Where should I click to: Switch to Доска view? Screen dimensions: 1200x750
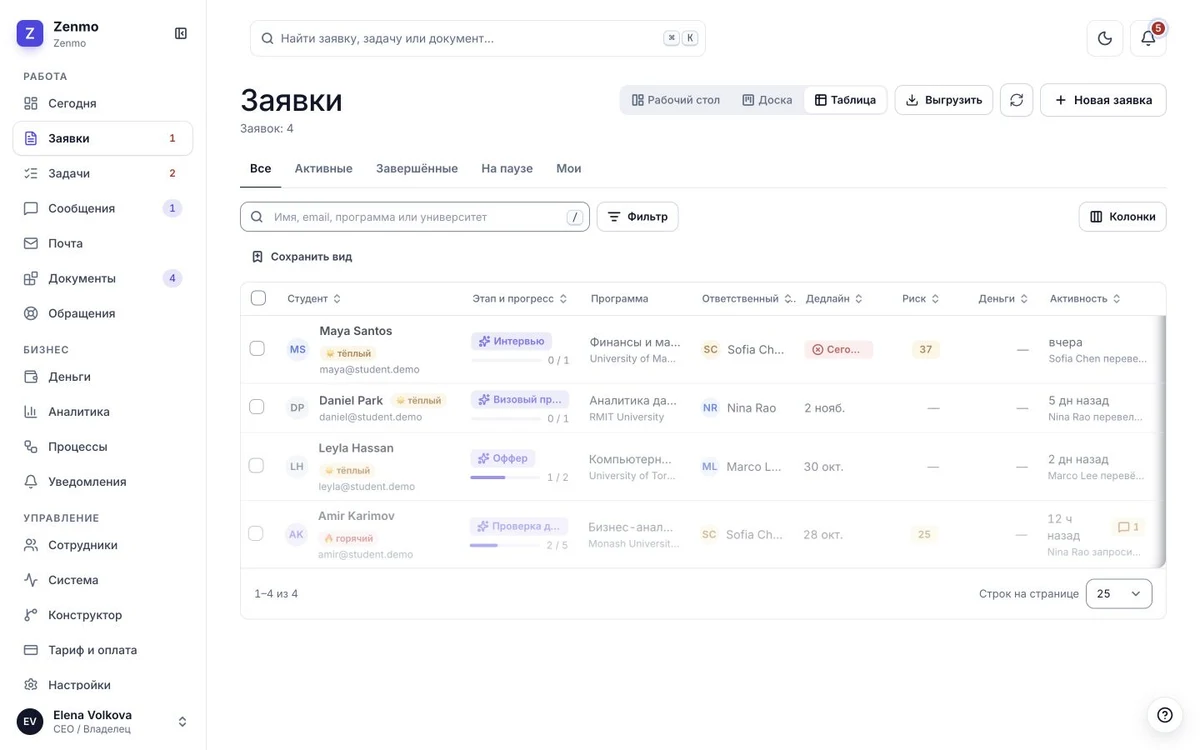[x=767, y=100]
